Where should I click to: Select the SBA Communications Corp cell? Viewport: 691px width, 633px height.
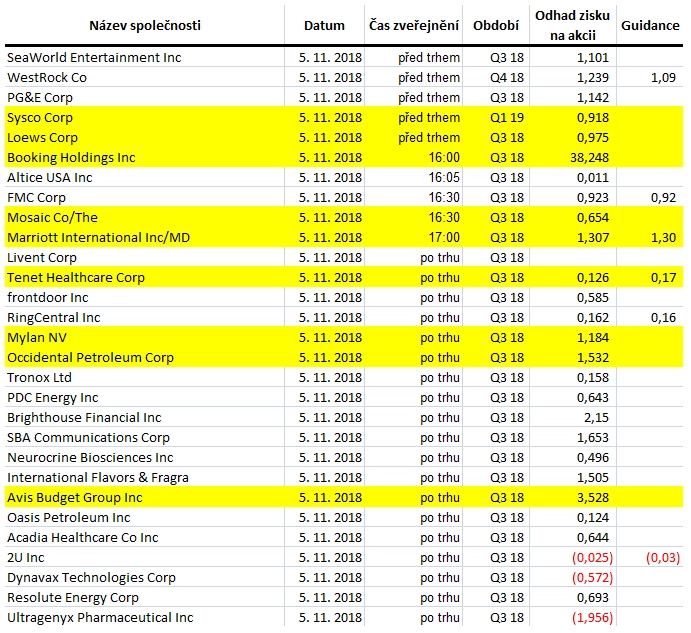(145, 438)
